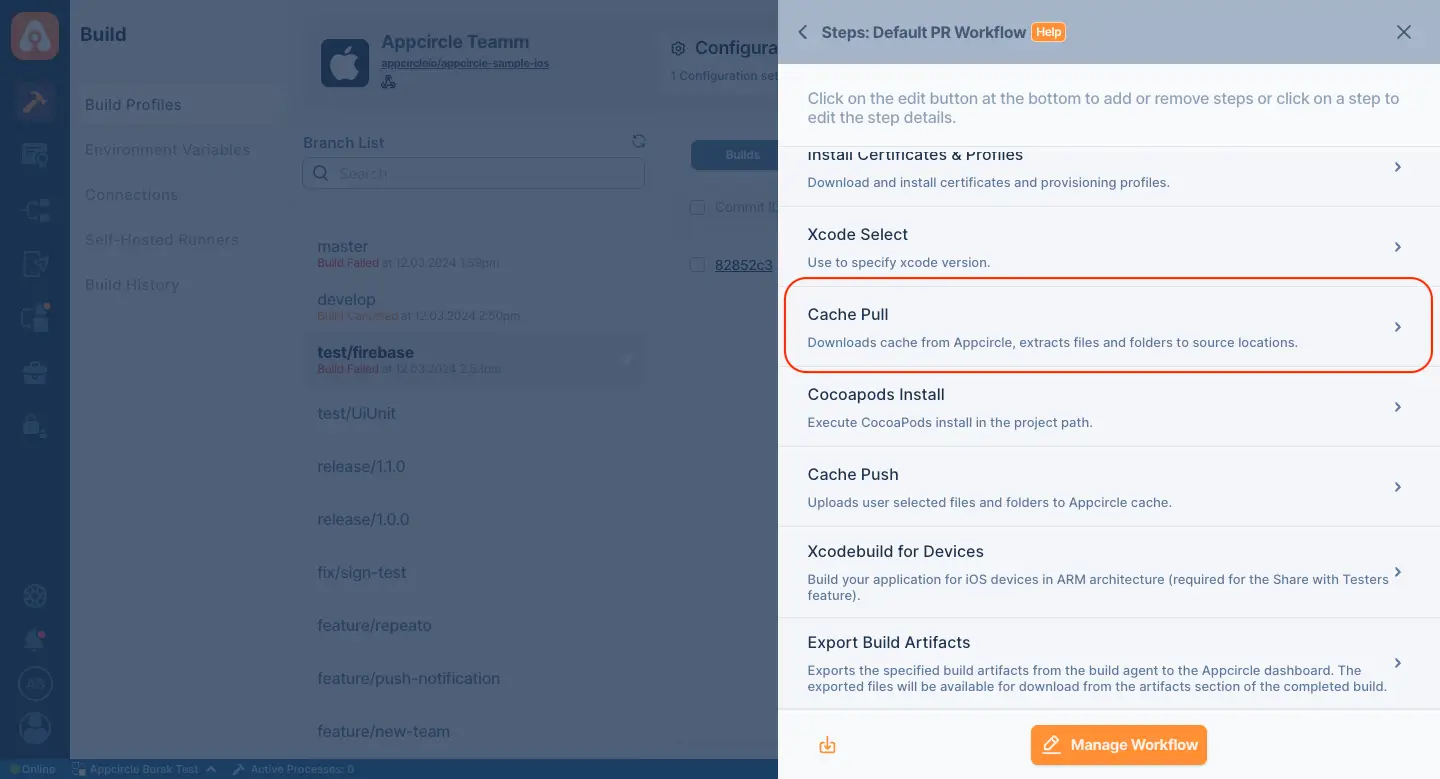
Task: Open the workflow distribution nodes sidebar icon
Action: (35, 210)
